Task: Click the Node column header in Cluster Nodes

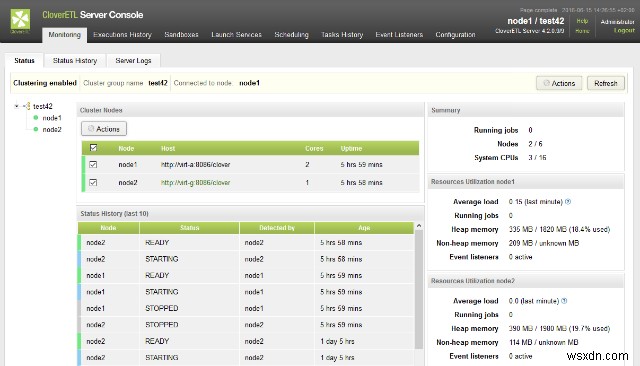Action: point(126,149)
